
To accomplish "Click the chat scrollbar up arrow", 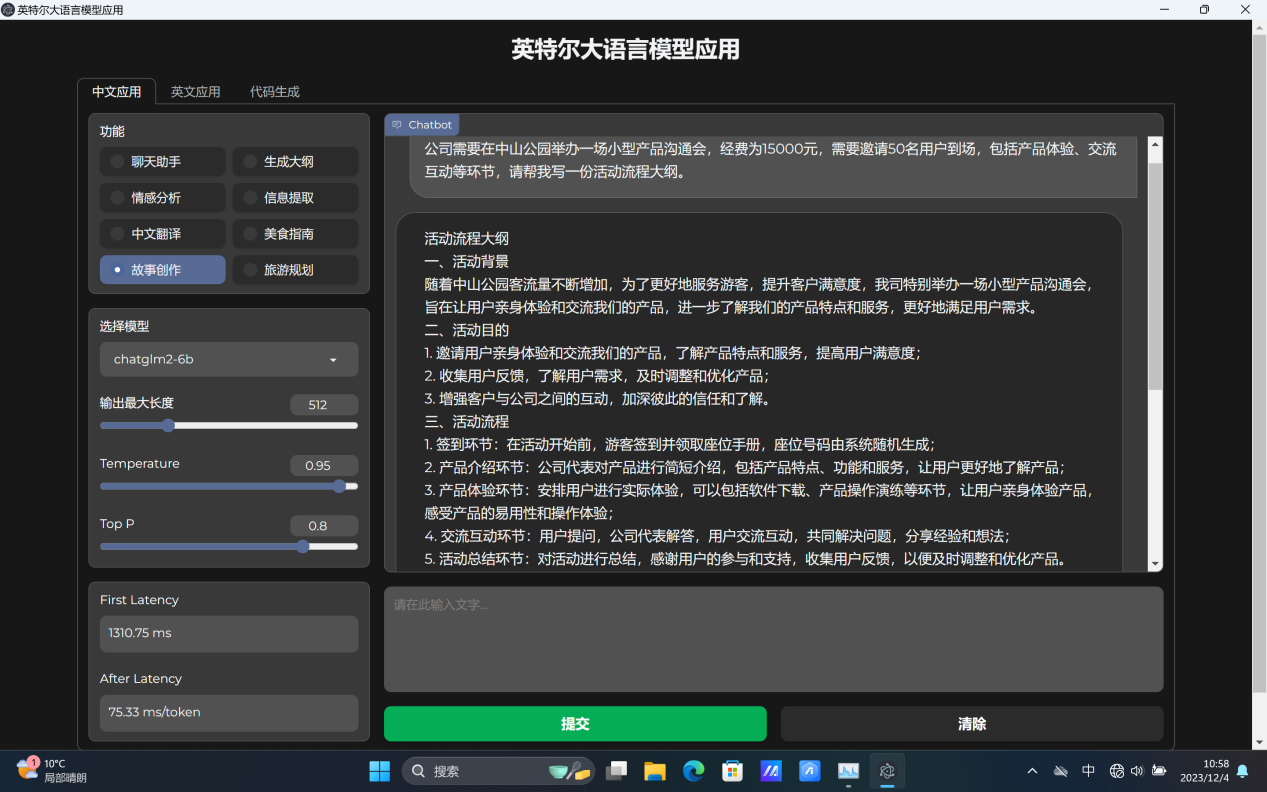I will [1155, 144].
